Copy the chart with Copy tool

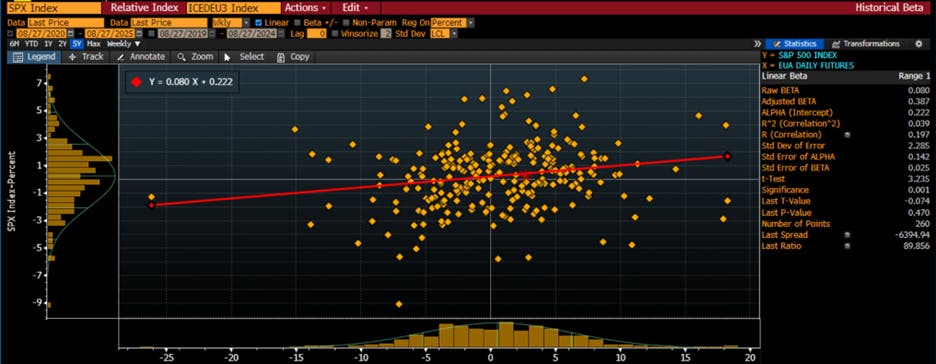(292, 57)
